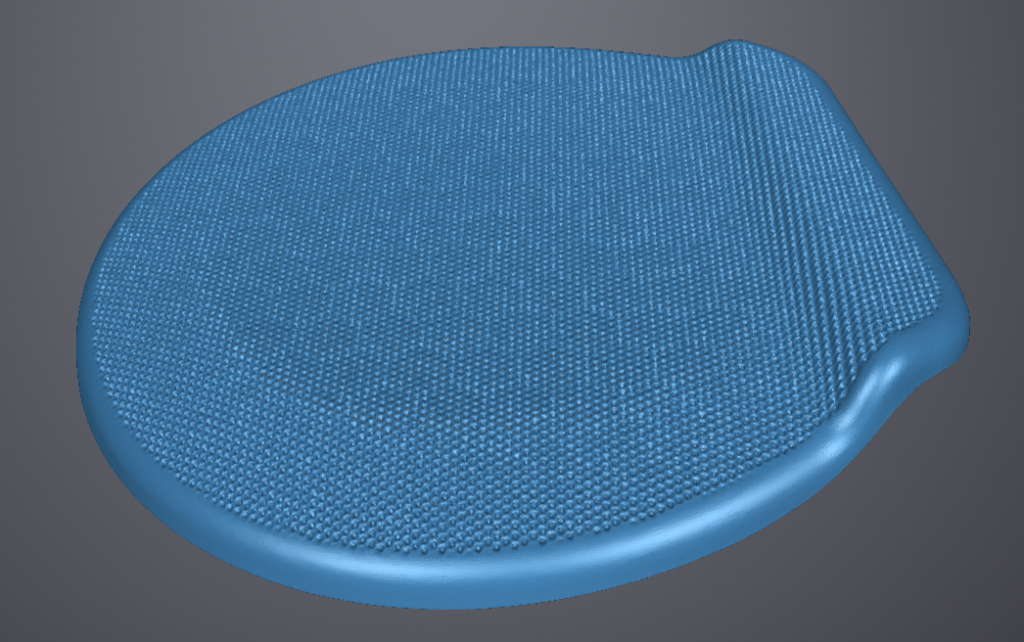Click the center of the blue textured model
Viewport: 1024px width, 642px height.
[x=500, y=320]
